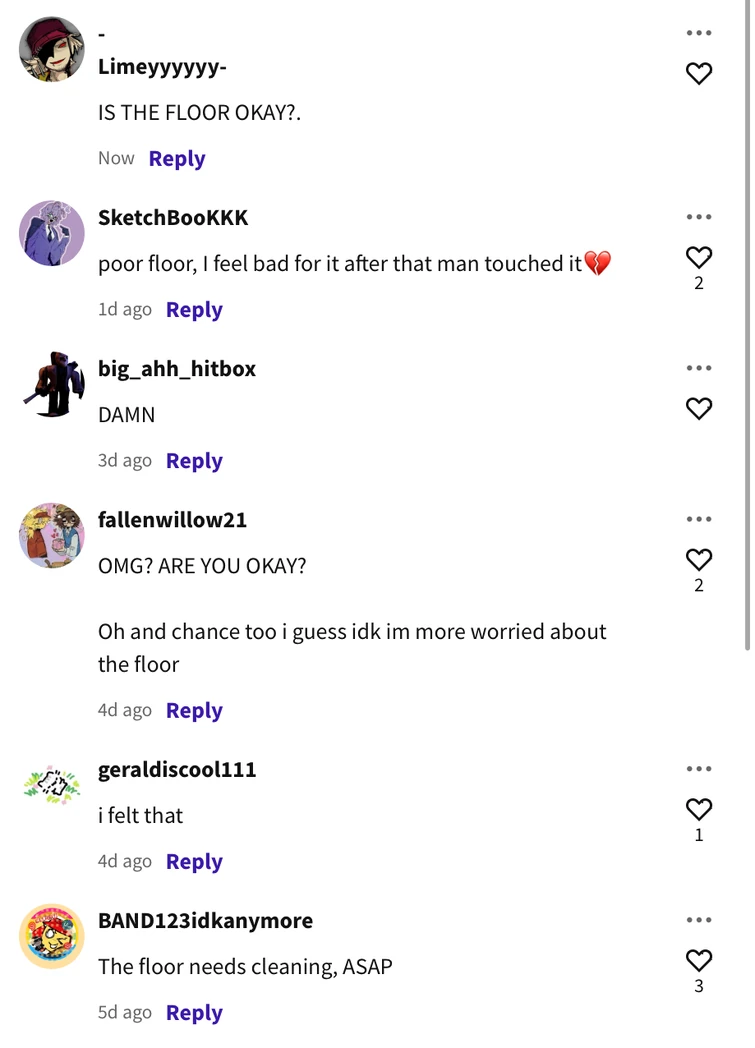Like Limeyyyyyy-'s comment with the heart
This screenshot has width=755, height=1048.
[x=699, y=73]
